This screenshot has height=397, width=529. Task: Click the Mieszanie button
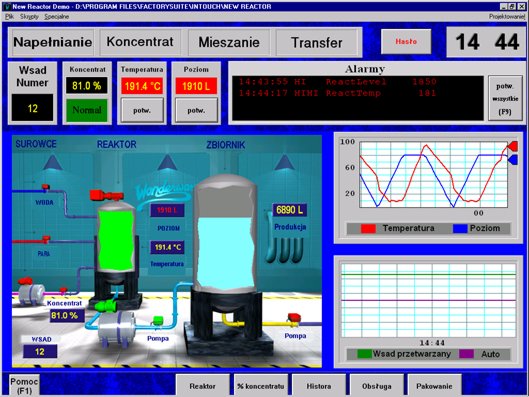(x=229, y=42)
